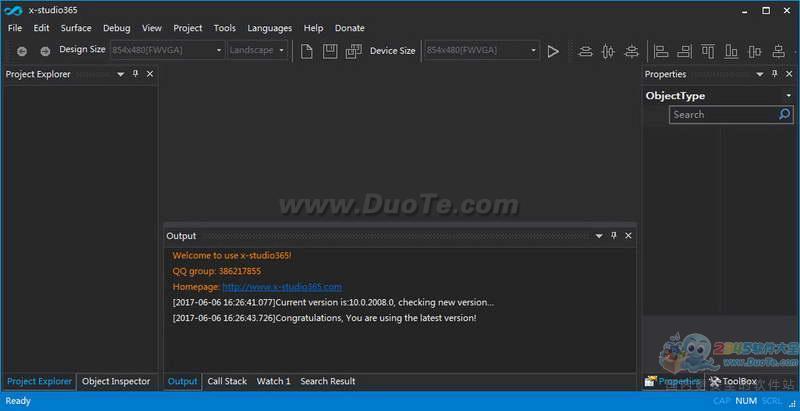Click the align right edges icon
This screenshot has height=411, width=800.
pos(684,51)
